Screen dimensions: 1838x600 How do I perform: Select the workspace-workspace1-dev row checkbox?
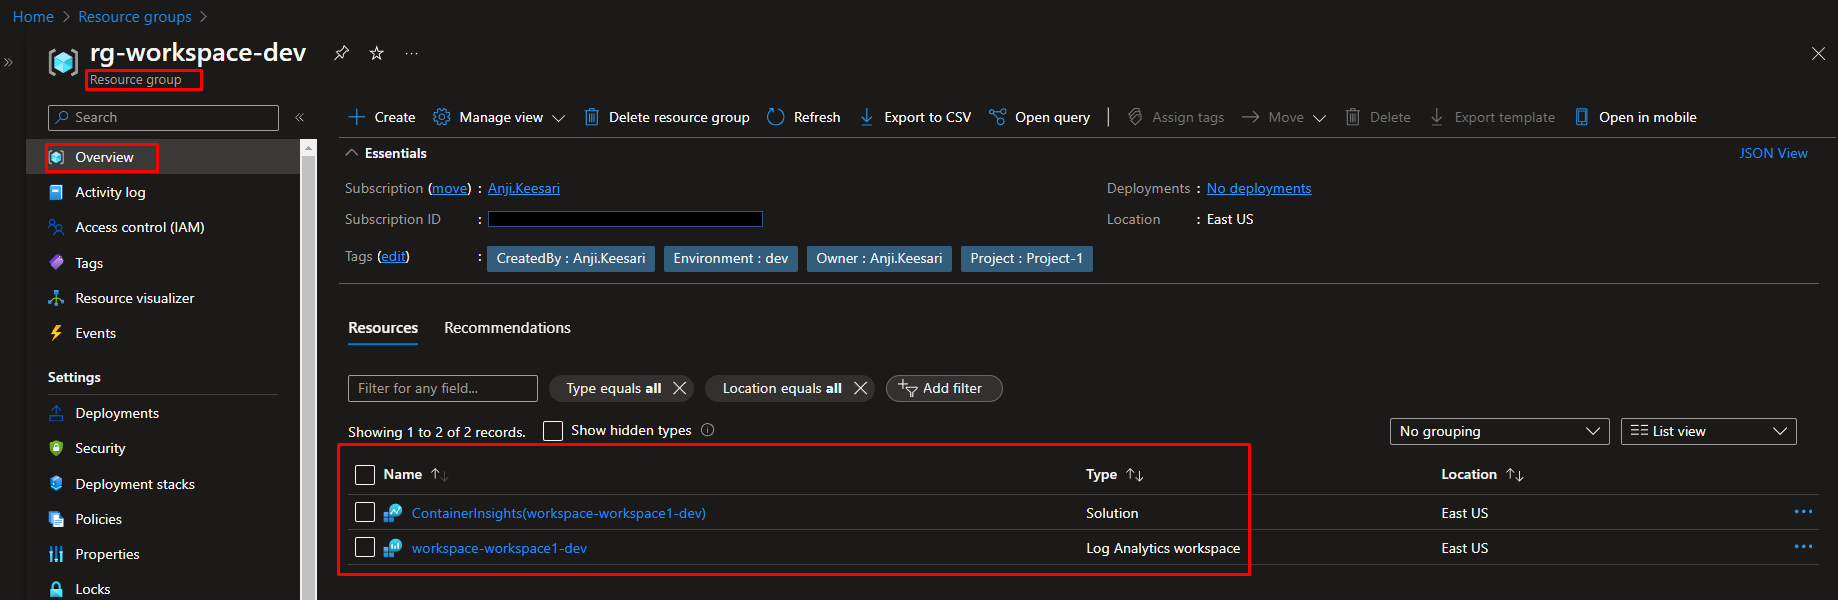[365, 548]
